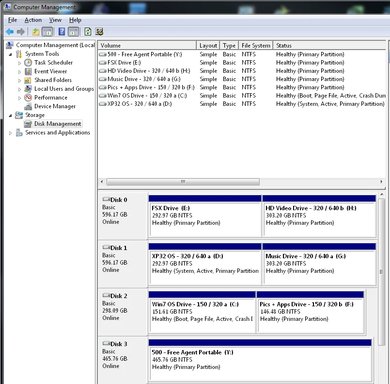Expand the Local Users and Groups node
Image resolution: width=390 pixels, height=384 pixels.
[19, 89]
